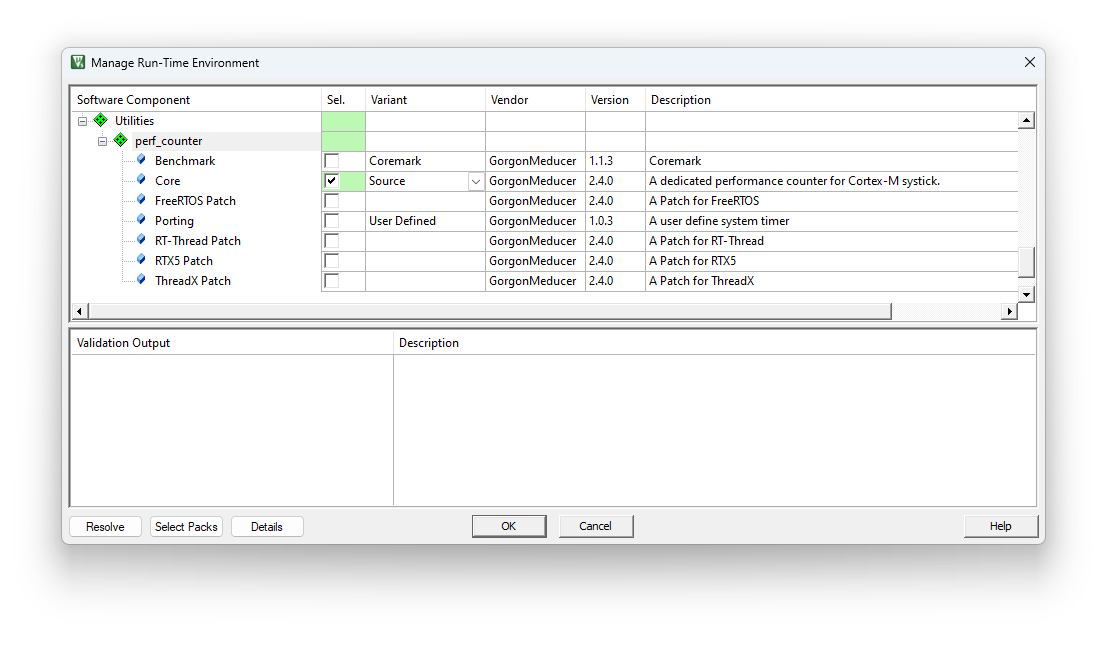Click the Resolve button
1108x645 pixels.
105,526
